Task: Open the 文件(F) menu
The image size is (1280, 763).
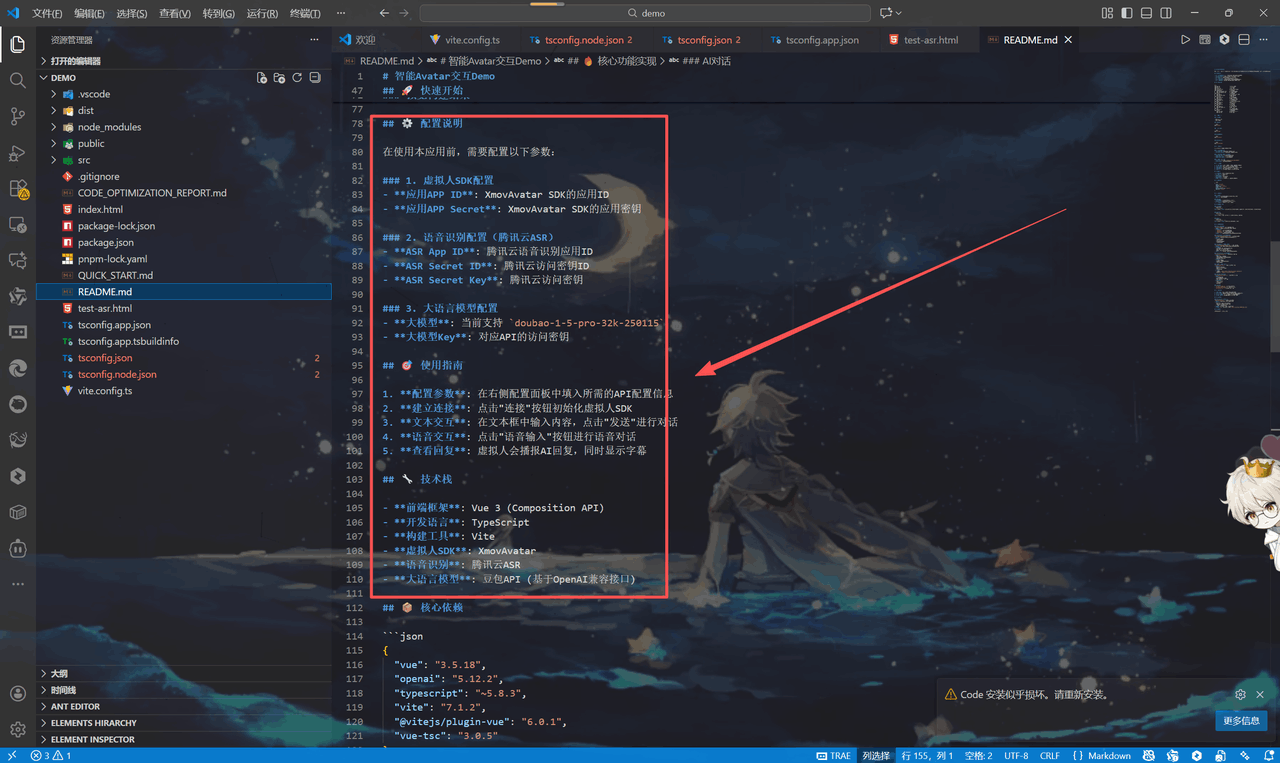Action: point(47,13)
